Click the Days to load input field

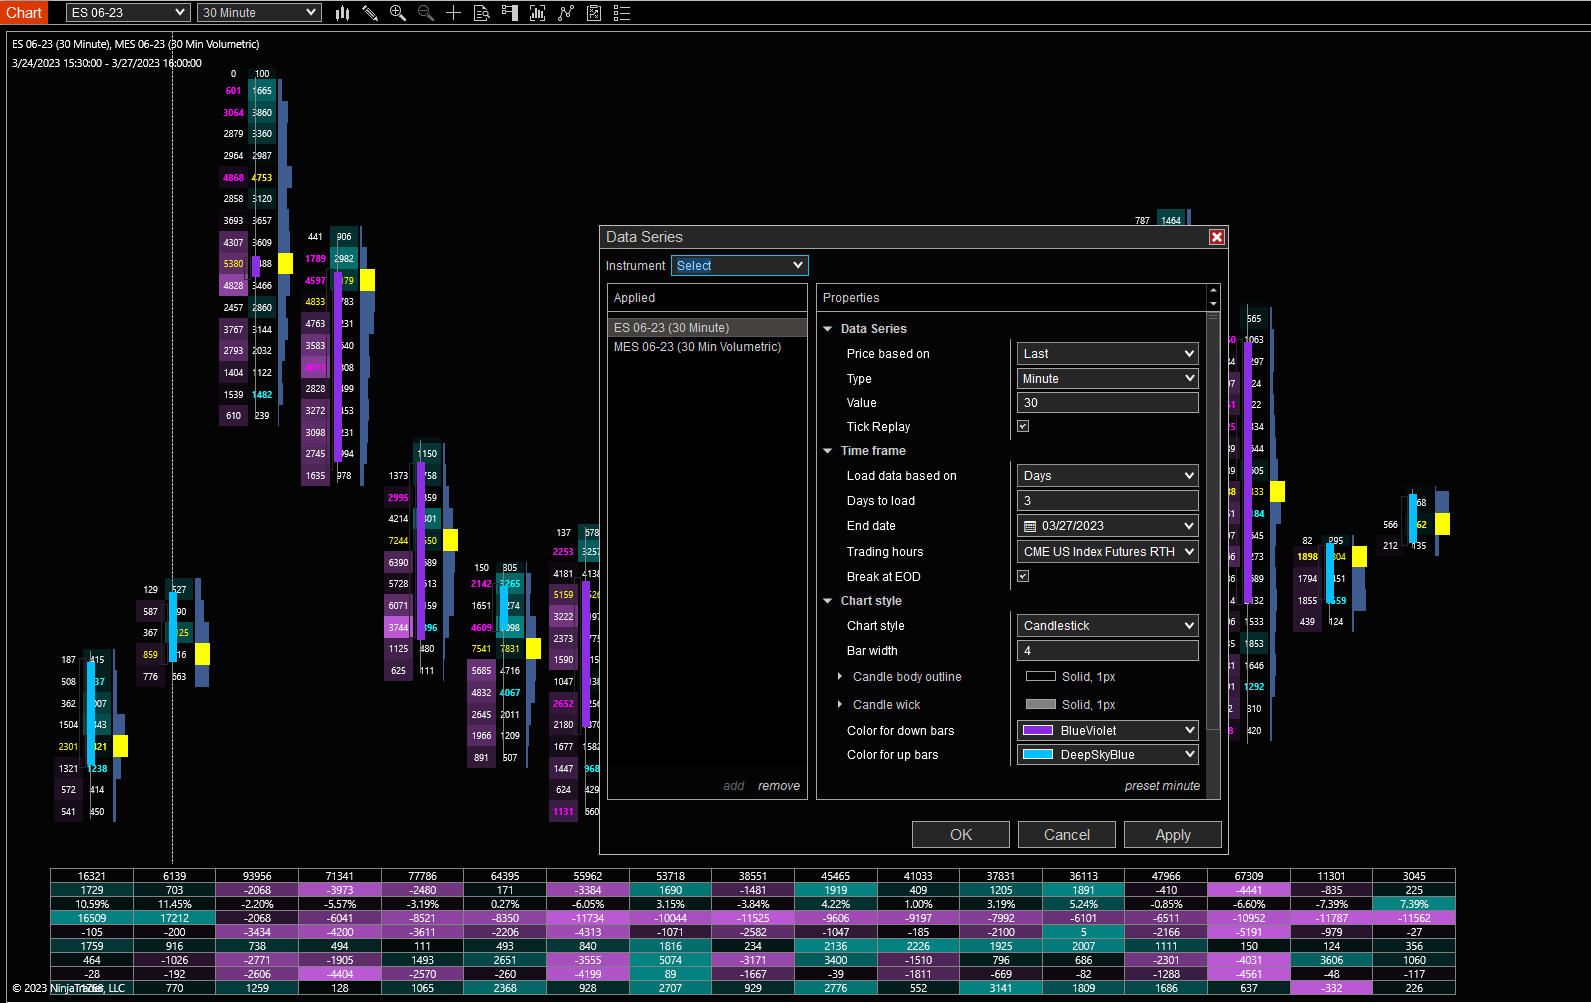(x=1107, y=501)
